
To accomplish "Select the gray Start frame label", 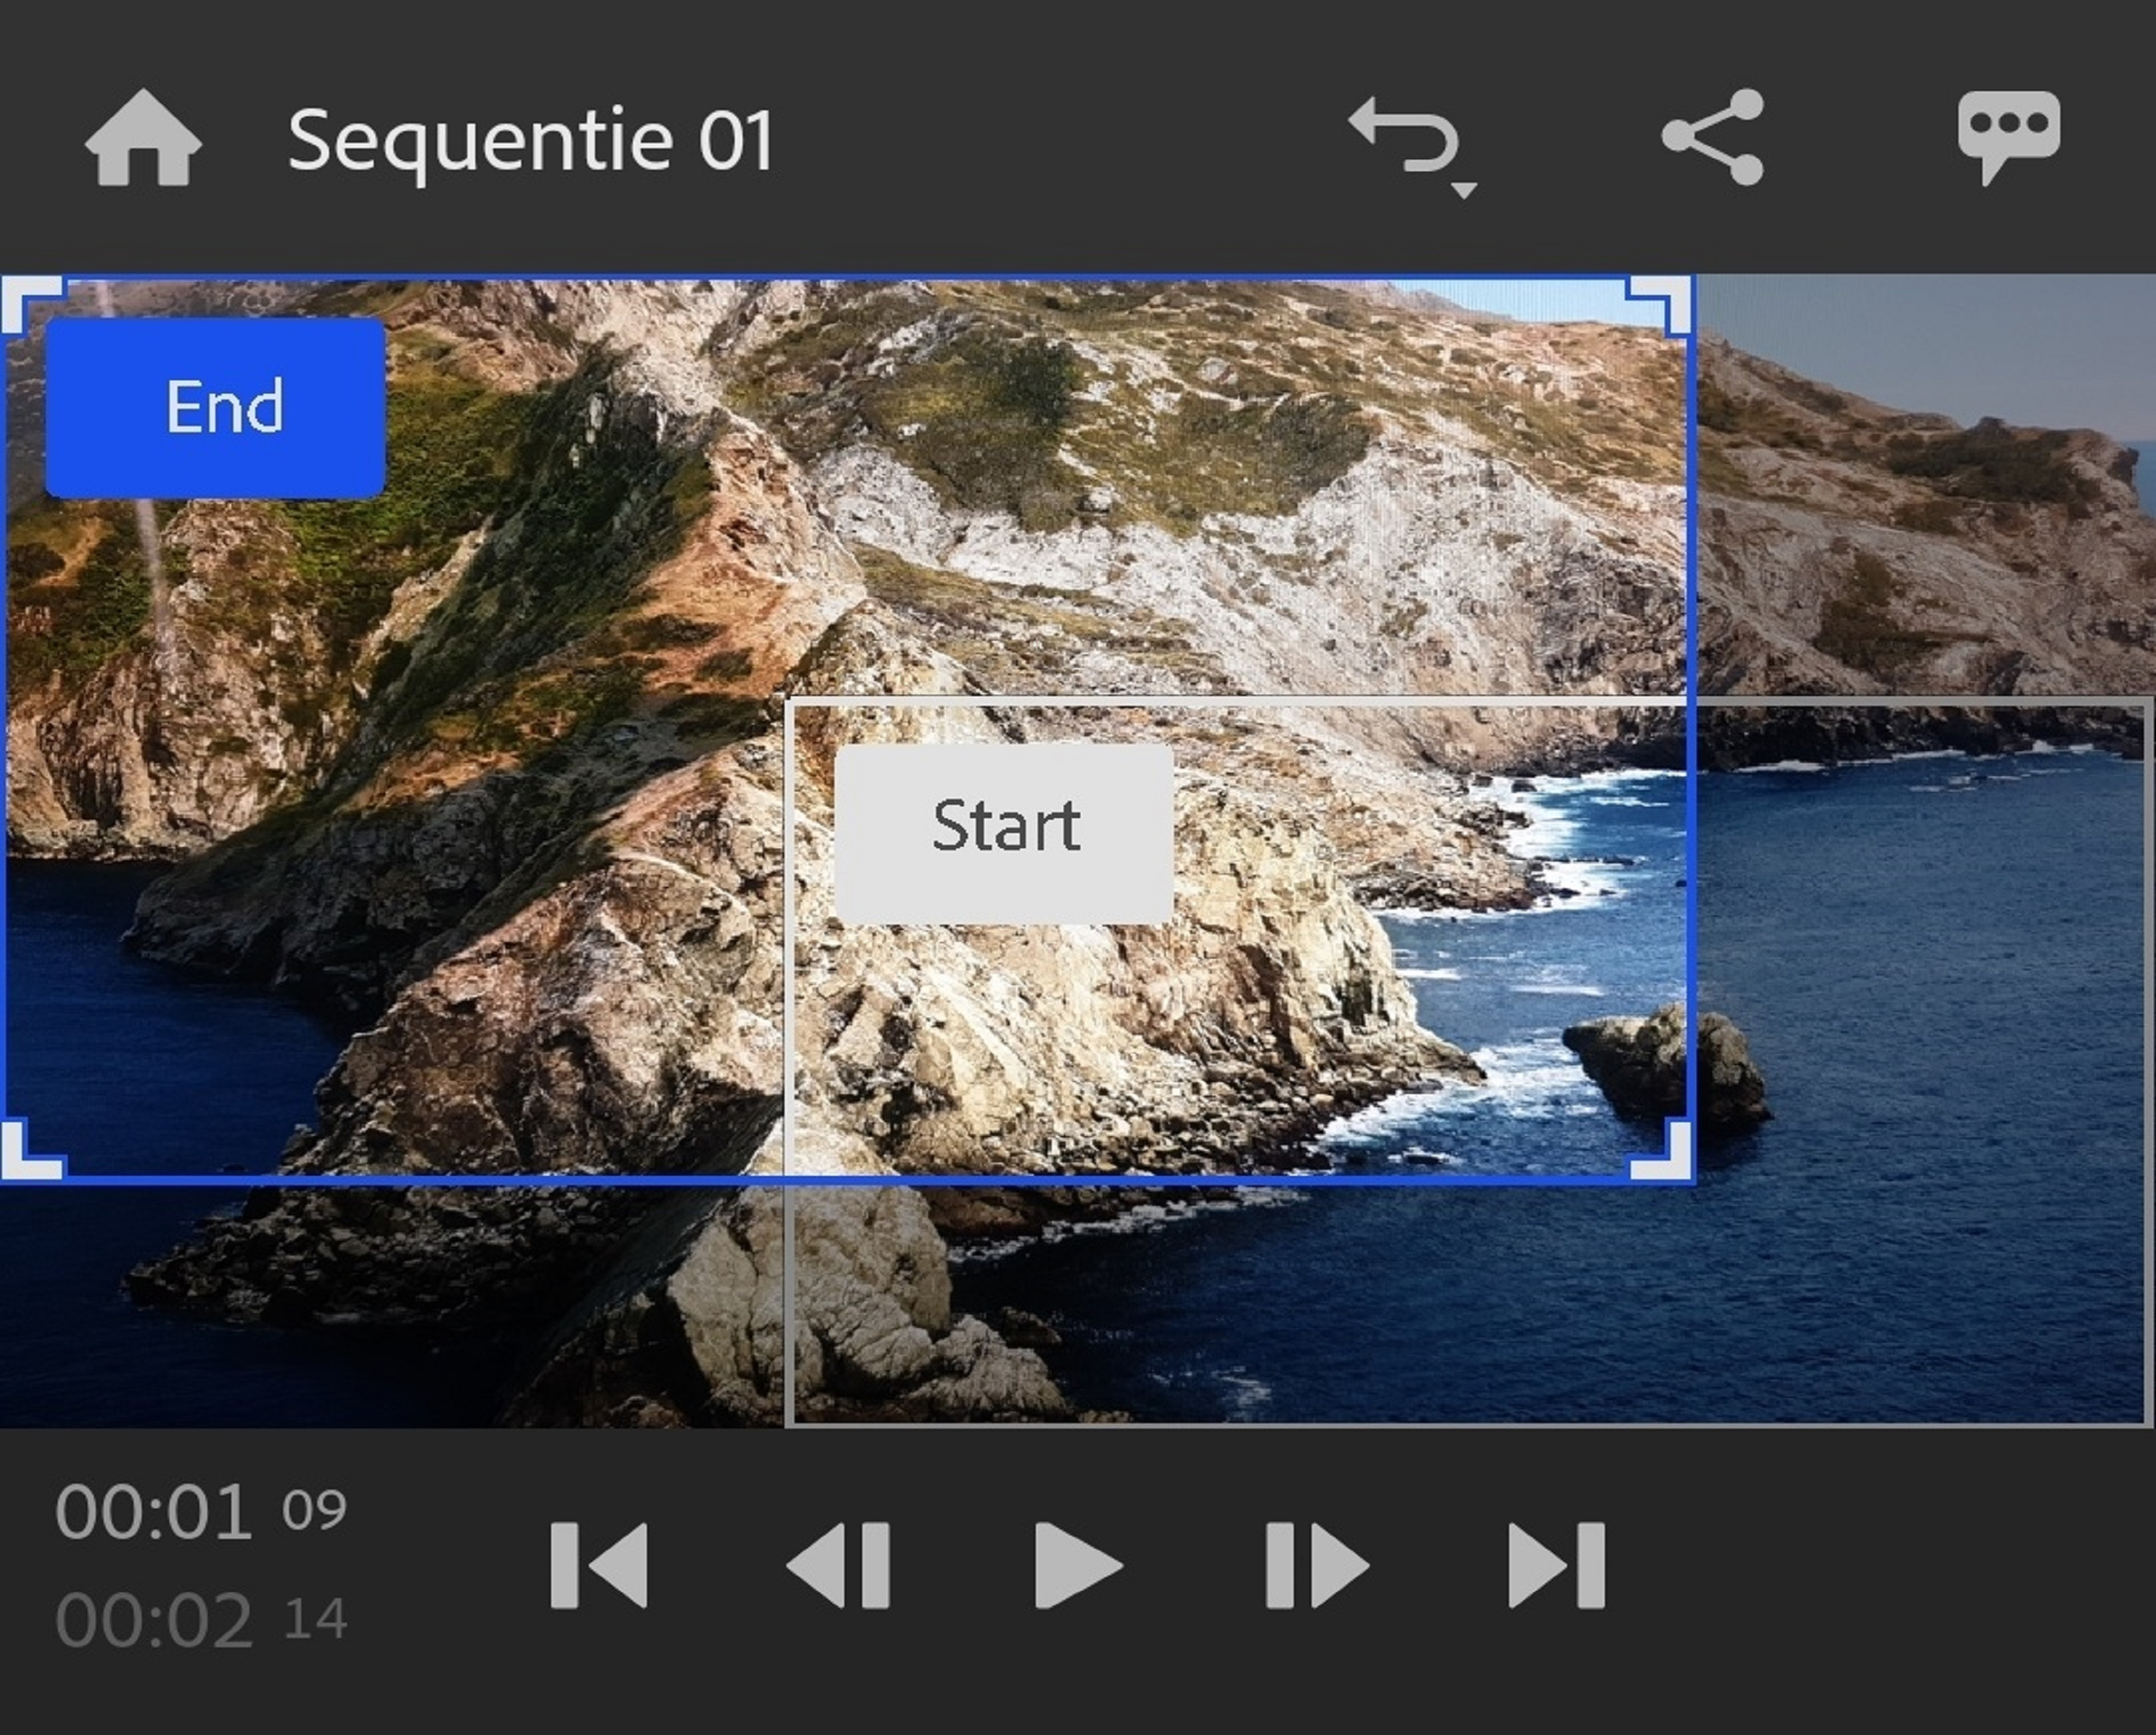I will pyautogui.click(x=1004, y=833).
